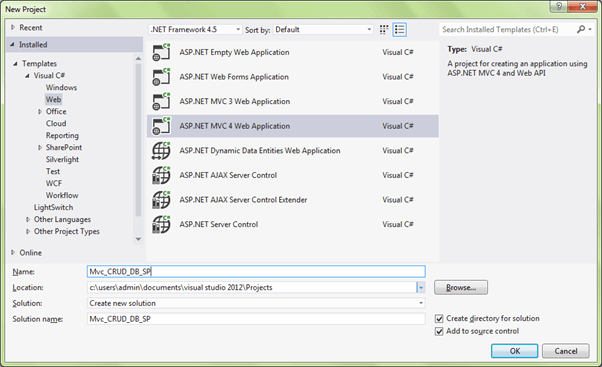The width and height of the screenshot is (602, 367).
Task: Select the LightSwitch template category
Action: pos(53,207)
